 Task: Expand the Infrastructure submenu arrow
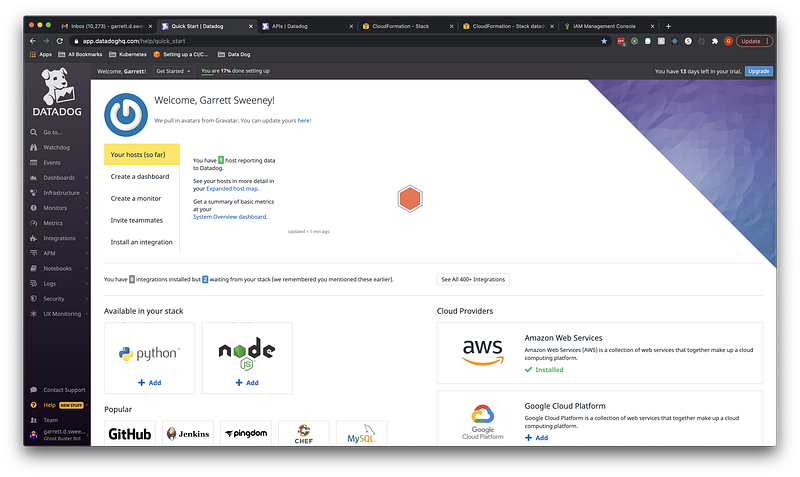87,193
